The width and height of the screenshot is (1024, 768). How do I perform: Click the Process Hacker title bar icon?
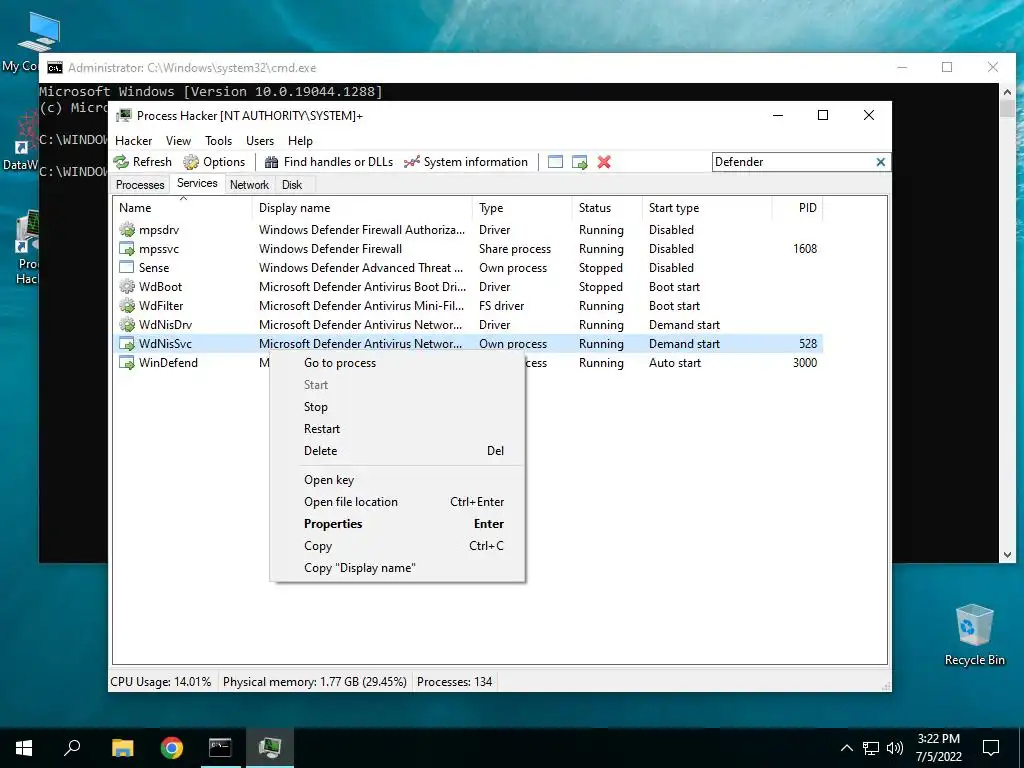[123, 116]
